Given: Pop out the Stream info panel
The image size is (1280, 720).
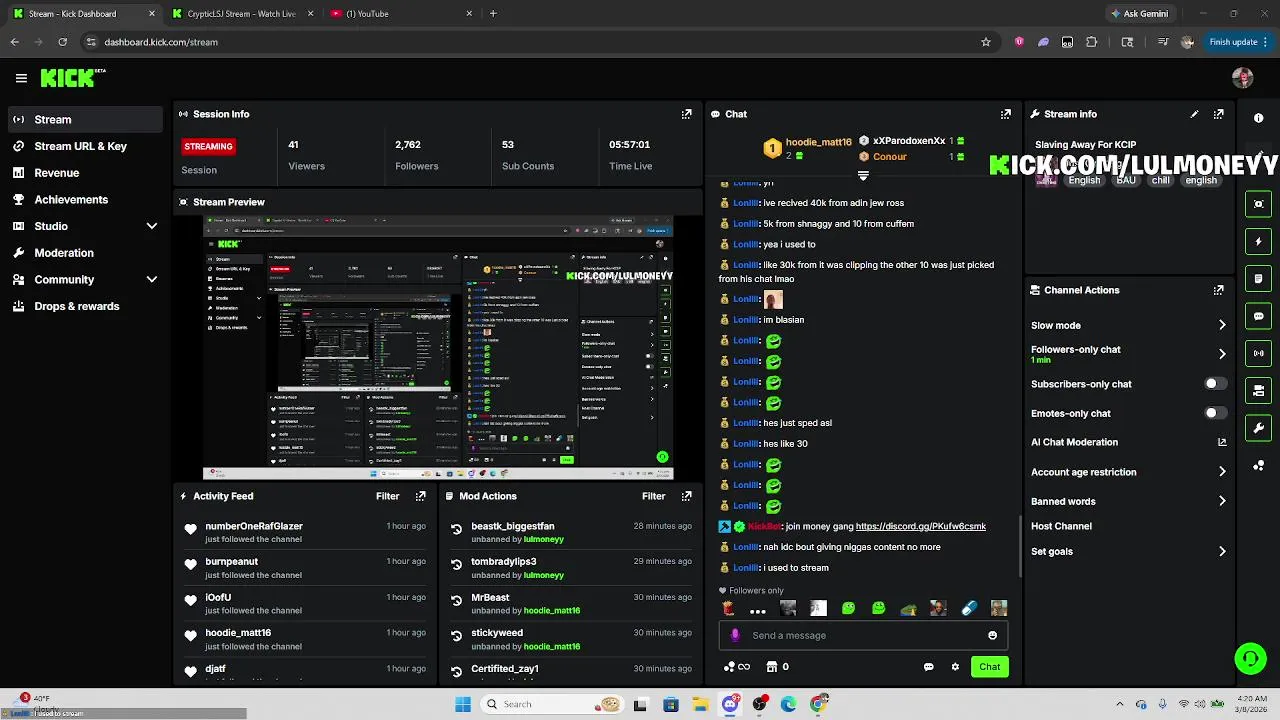Looking at the screenshot, I should pos(1218,114).
